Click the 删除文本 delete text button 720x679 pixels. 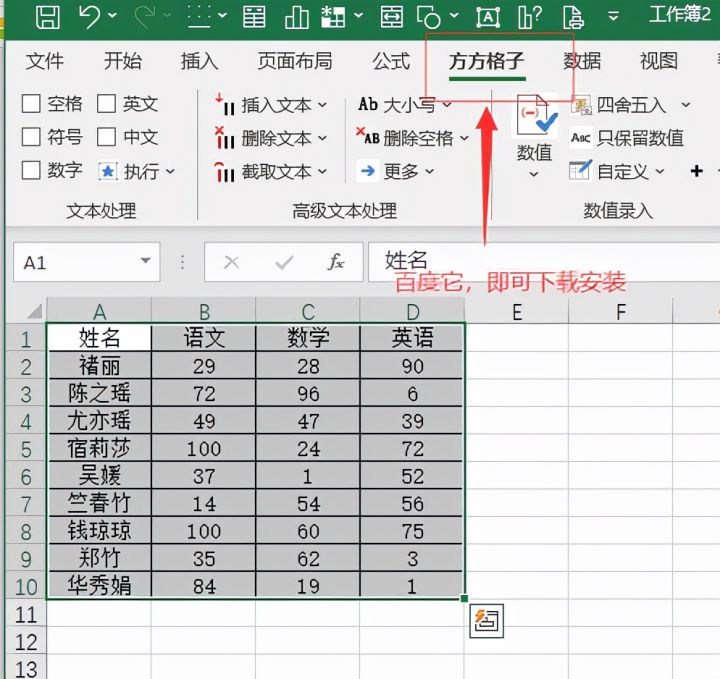(270, 138)
